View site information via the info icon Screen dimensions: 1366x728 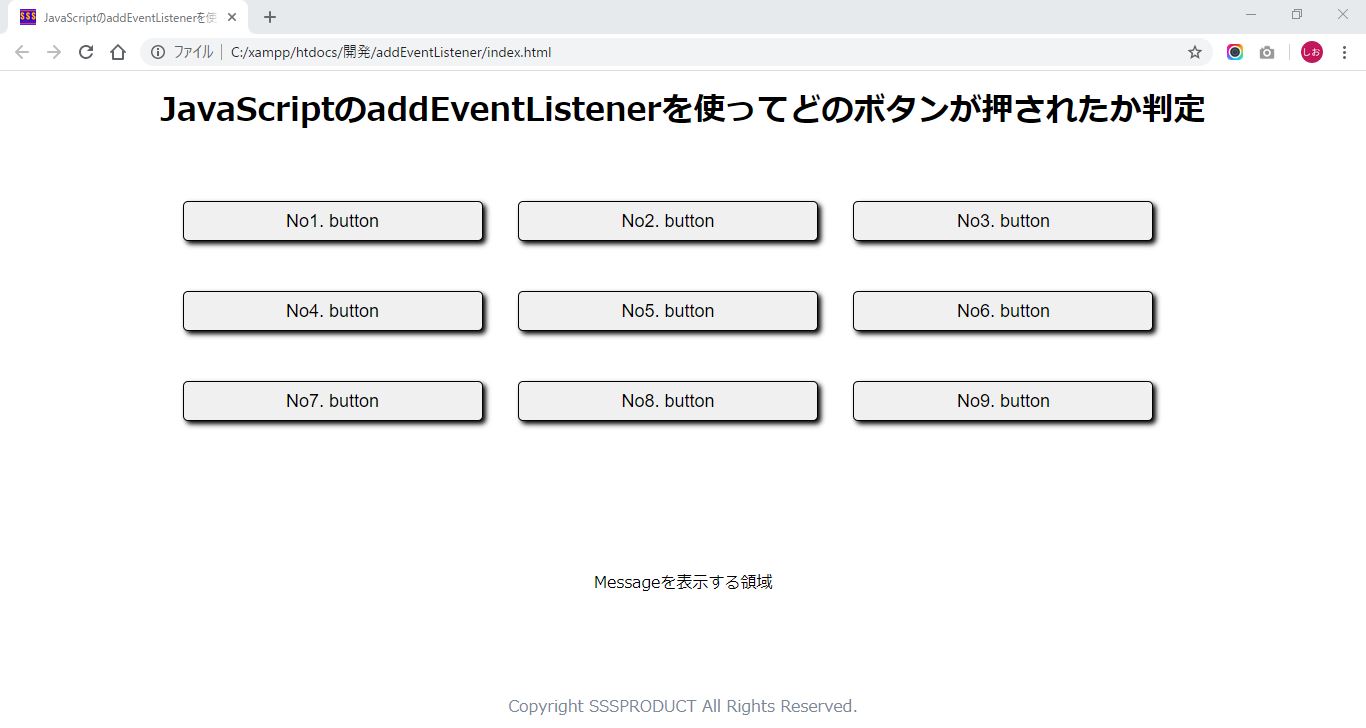point(158,53)
